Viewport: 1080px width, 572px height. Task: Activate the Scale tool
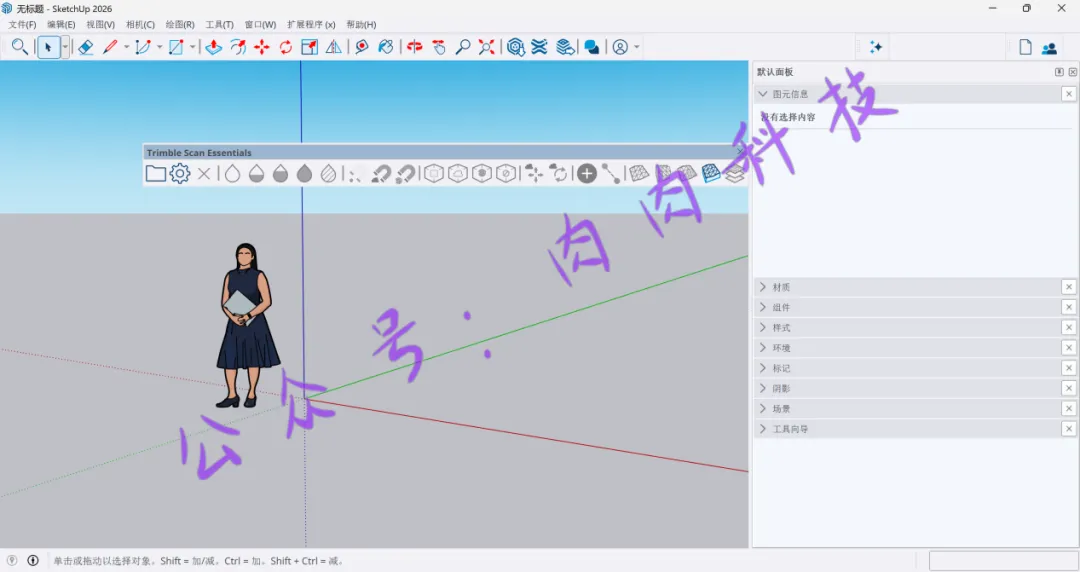(x=310, y=47)
